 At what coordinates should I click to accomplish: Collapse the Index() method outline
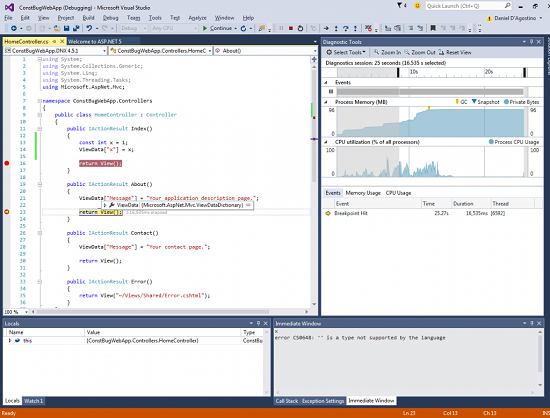point(40,129)
